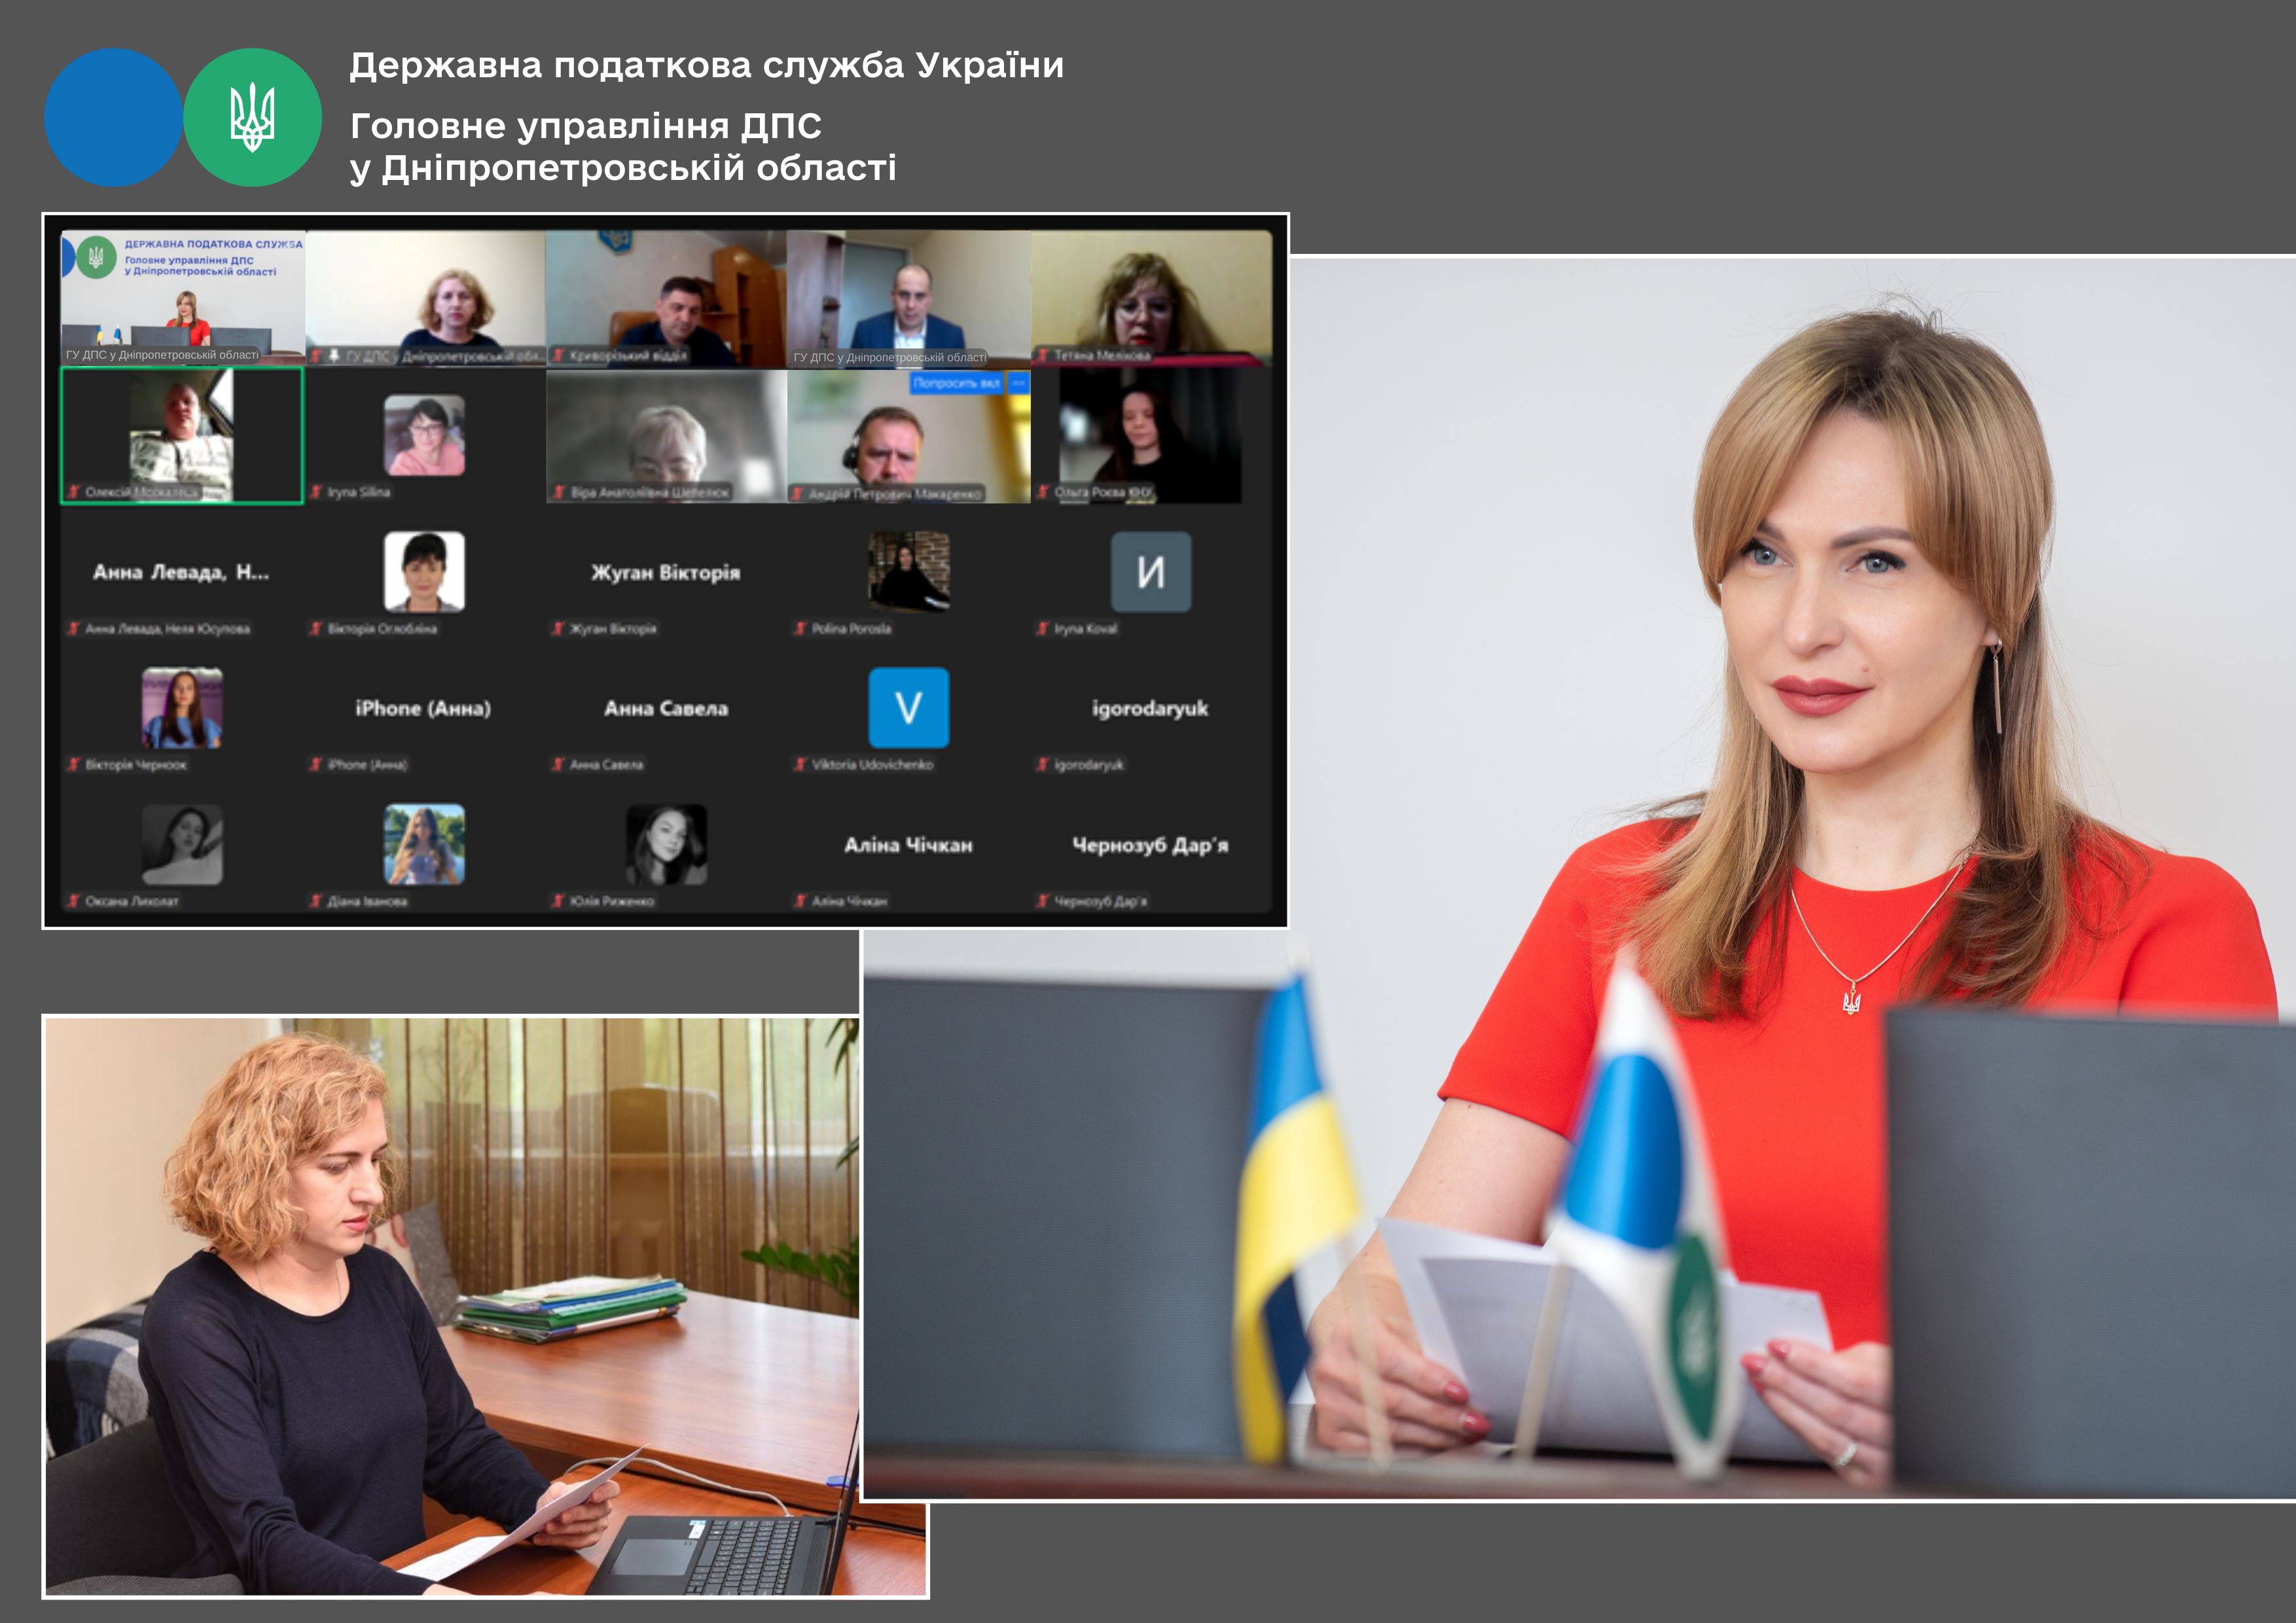Image resolution: width=2296 pixels, height=1623 pixels.
Task: Select Тетяна Меліхова's video tile
Action: [1151, 298]
